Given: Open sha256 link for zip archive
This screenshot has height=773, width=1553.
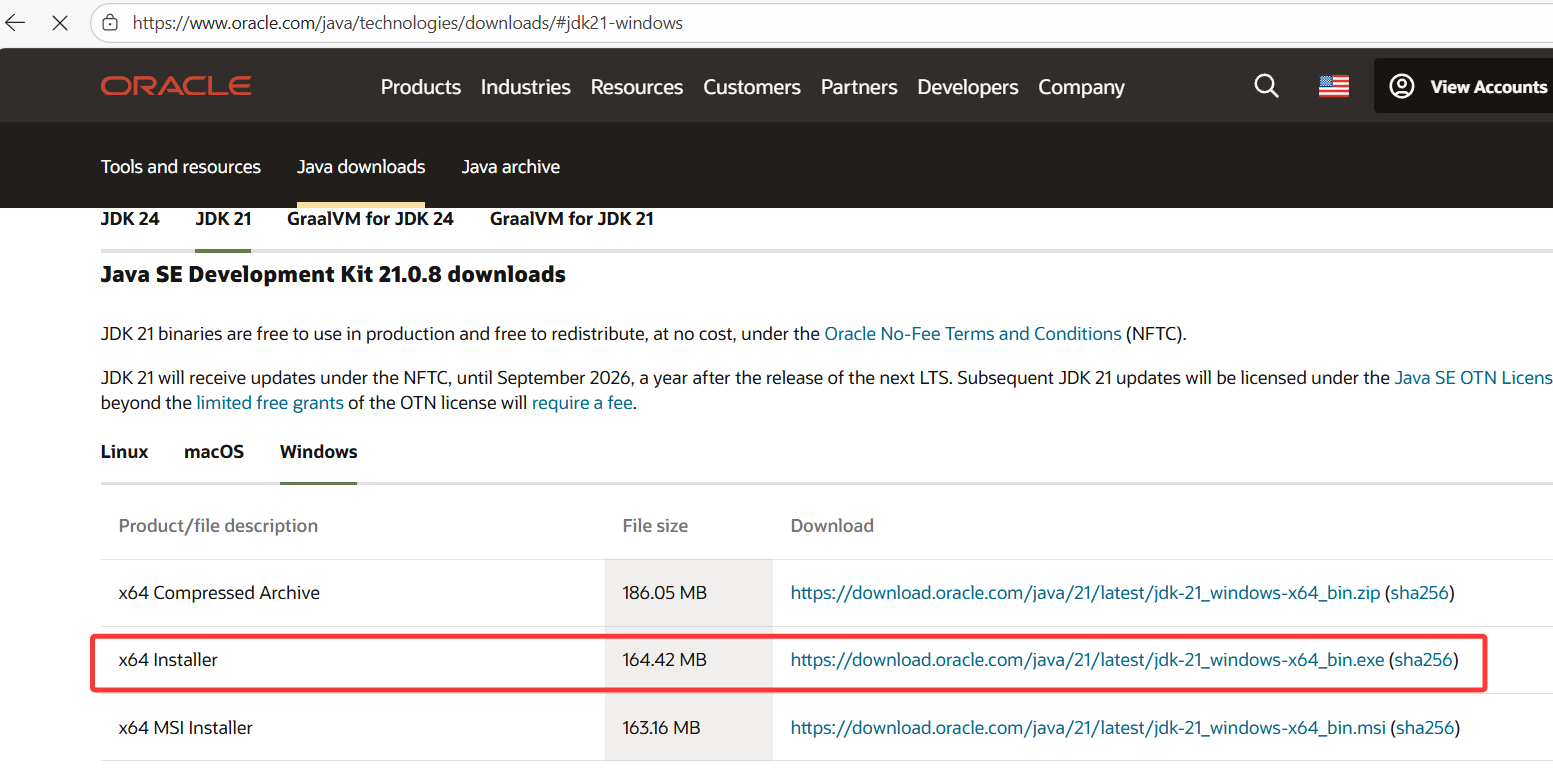Looking at the screenshot, I should pyautogui.click(x=1419, y=593).
